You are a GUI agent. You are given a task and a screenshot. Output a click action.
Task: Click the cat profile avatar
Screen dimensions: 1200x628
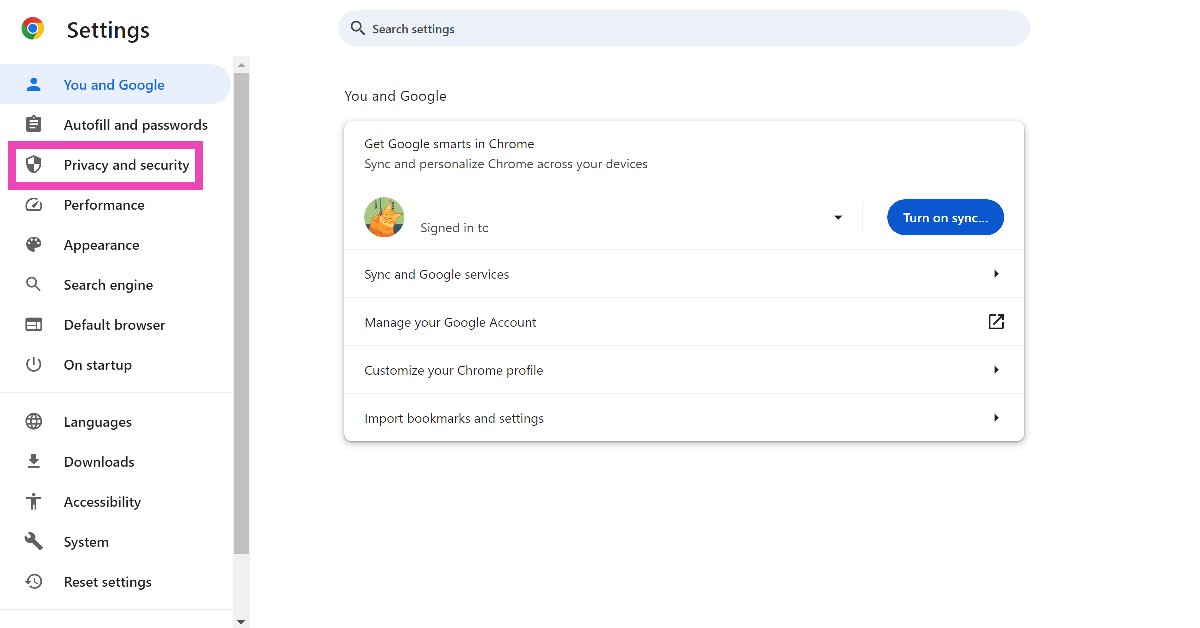pos(384,217)
